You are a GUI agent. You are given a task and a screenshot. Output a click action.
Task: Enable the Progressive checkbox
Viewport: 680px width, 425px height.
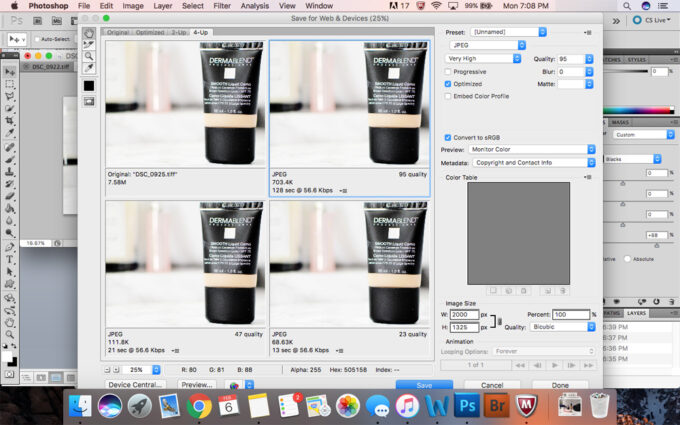click(x=448, y=72)
